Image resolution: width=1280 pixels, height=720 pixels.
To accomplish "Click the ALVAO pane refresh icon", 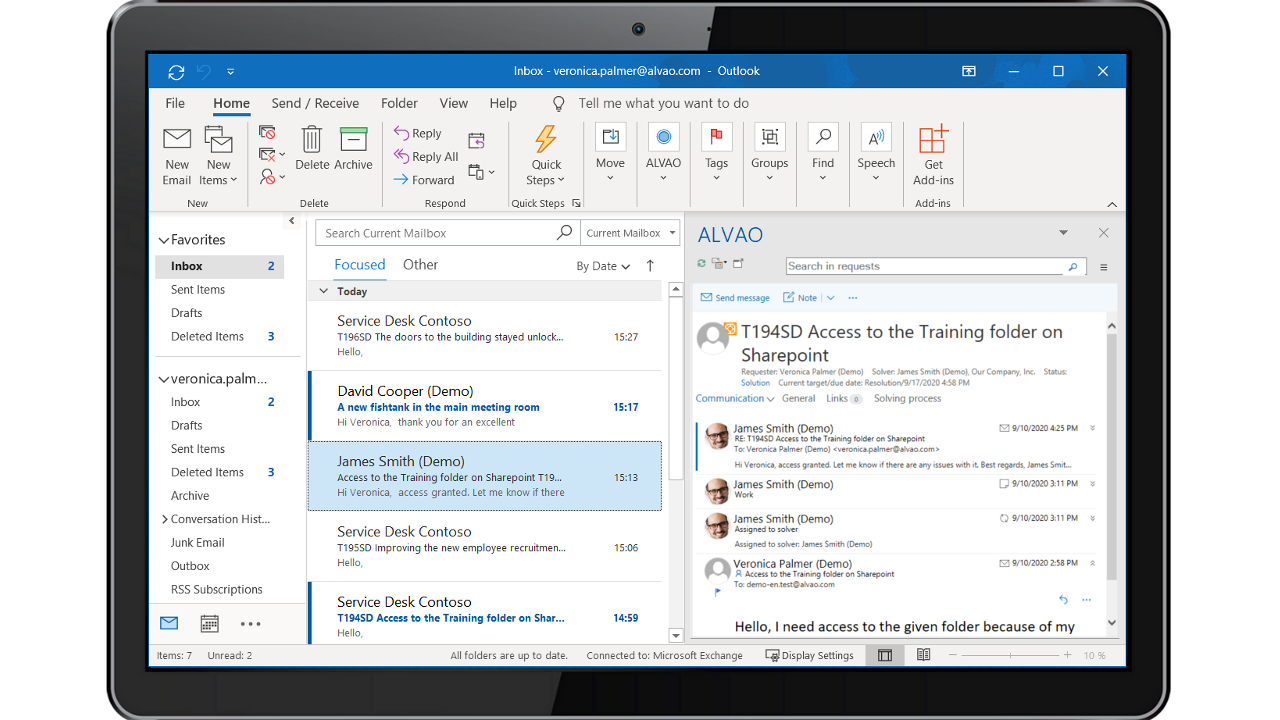I will (x=702, y=264).
